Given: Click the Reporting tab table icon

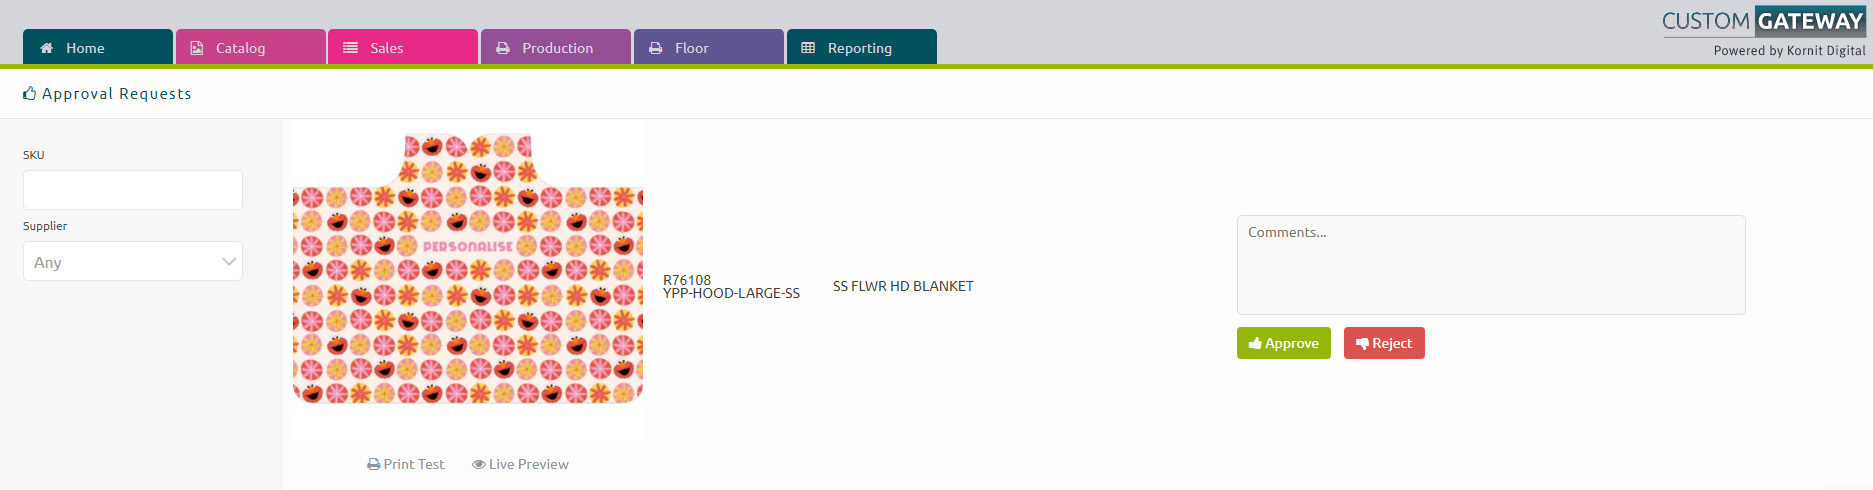Looking at the screenshot, I should (x=808, y=48).
